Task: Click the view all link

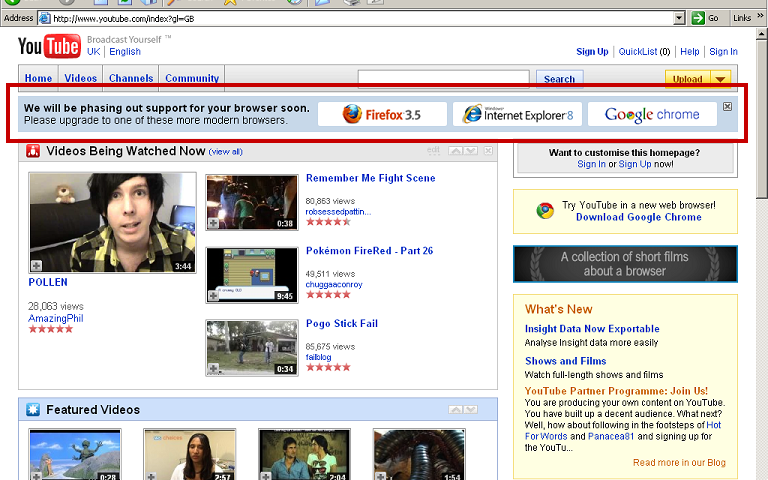Action: (225, 152)
